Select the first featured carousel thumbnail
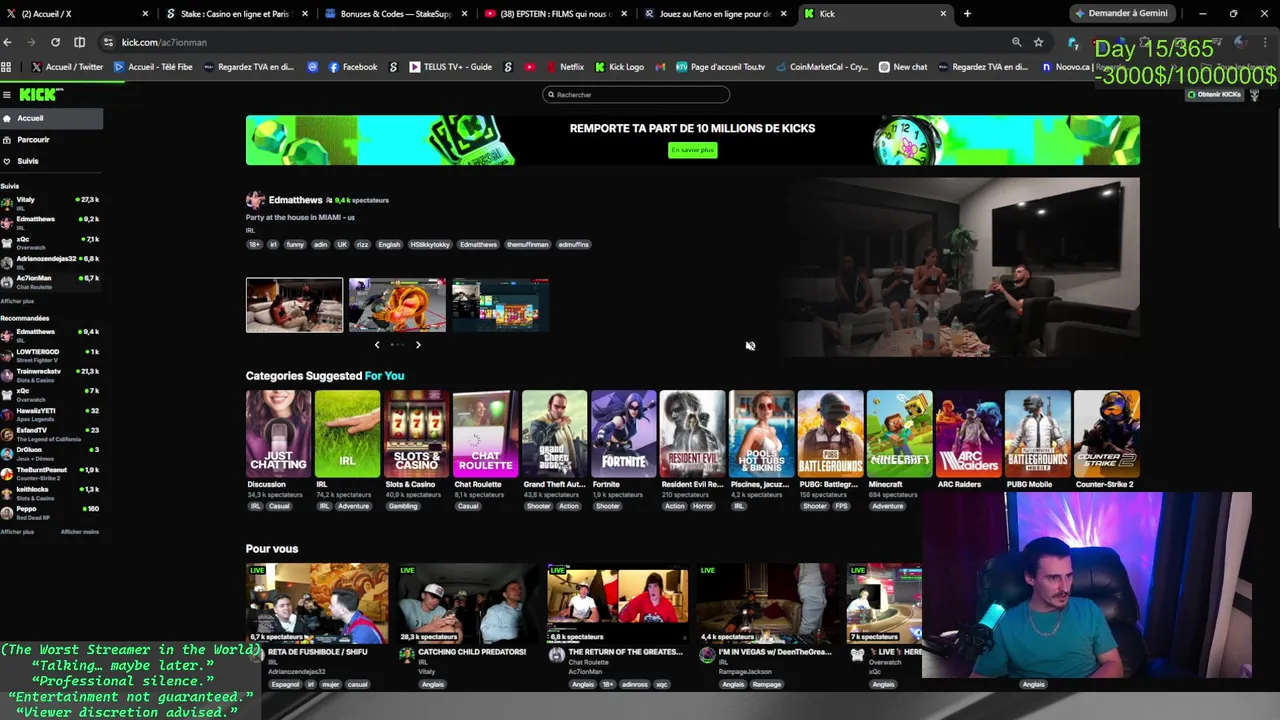Image resolution: width=1280 pixels, height=720 pixels. pyautogui.click(x=294, y=305)
